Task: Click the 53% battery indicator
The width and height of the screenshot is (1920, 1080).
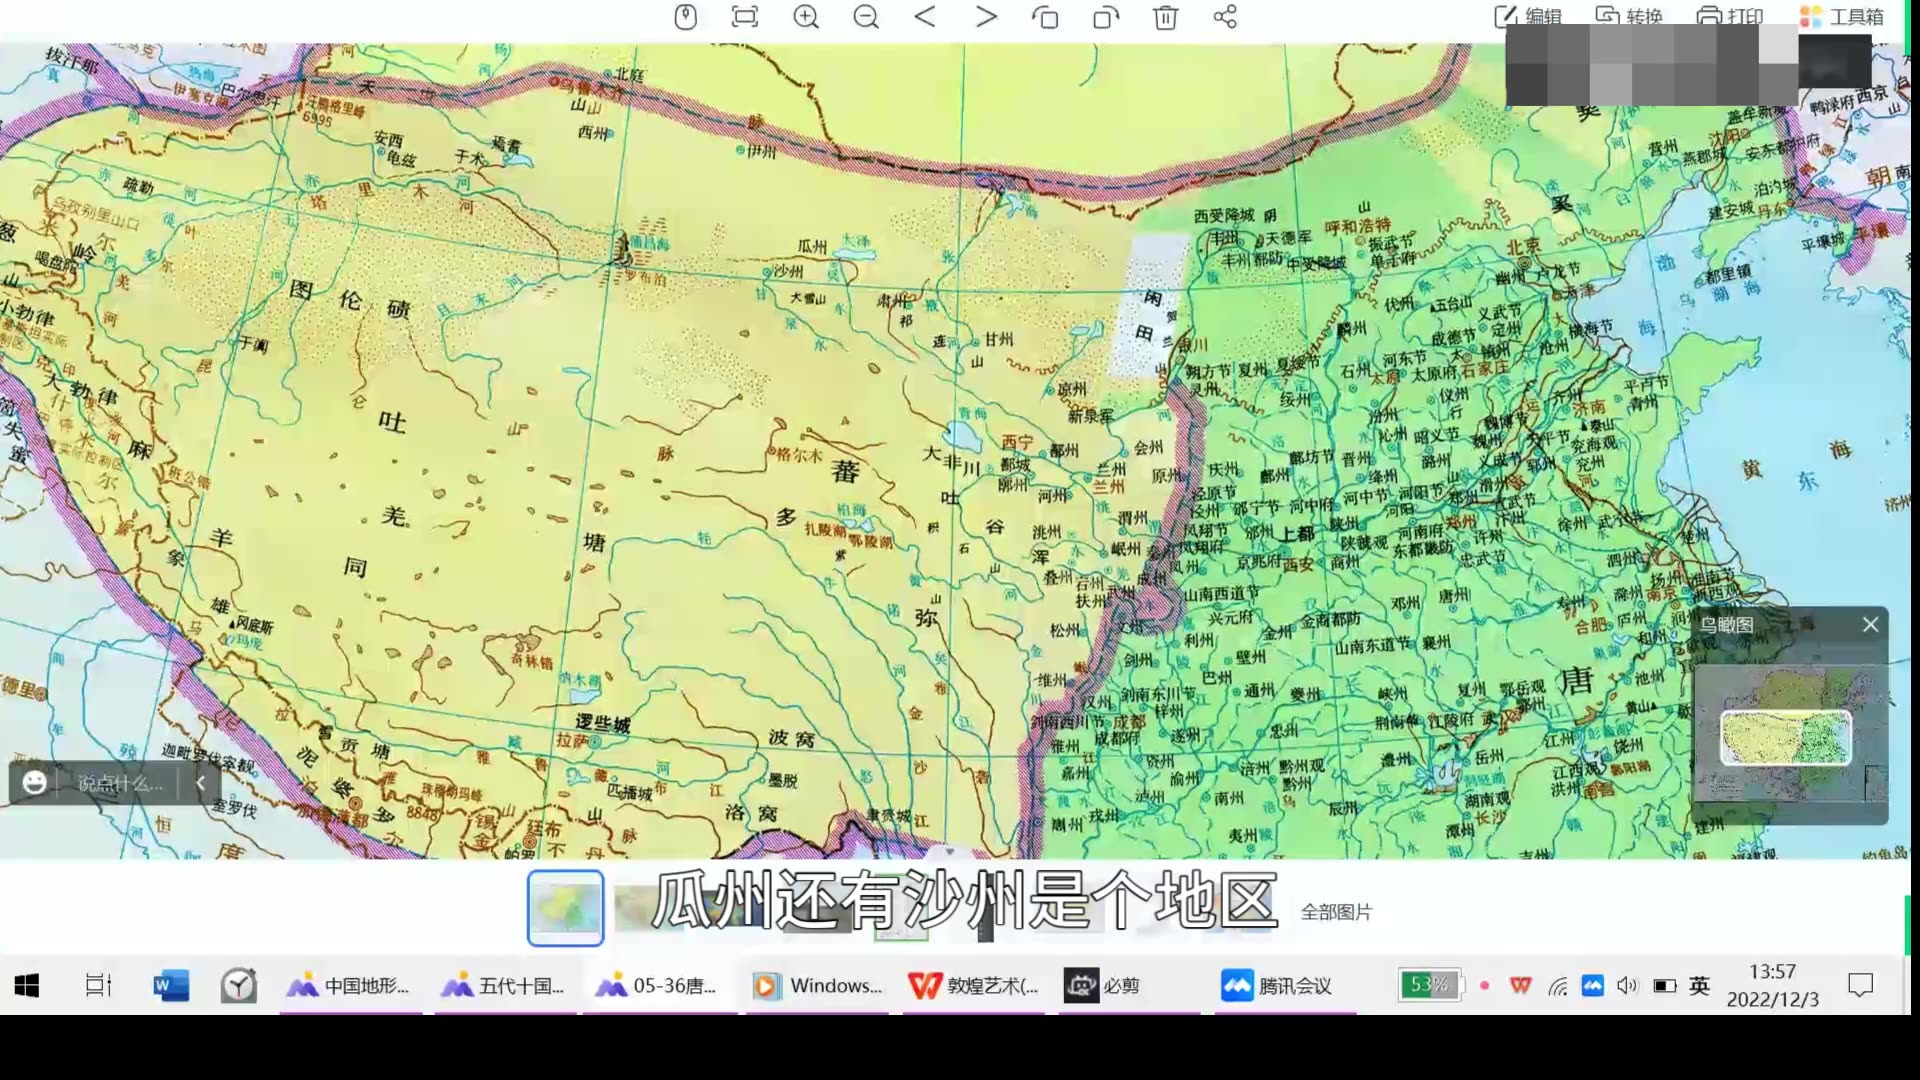Action: 1429,985
